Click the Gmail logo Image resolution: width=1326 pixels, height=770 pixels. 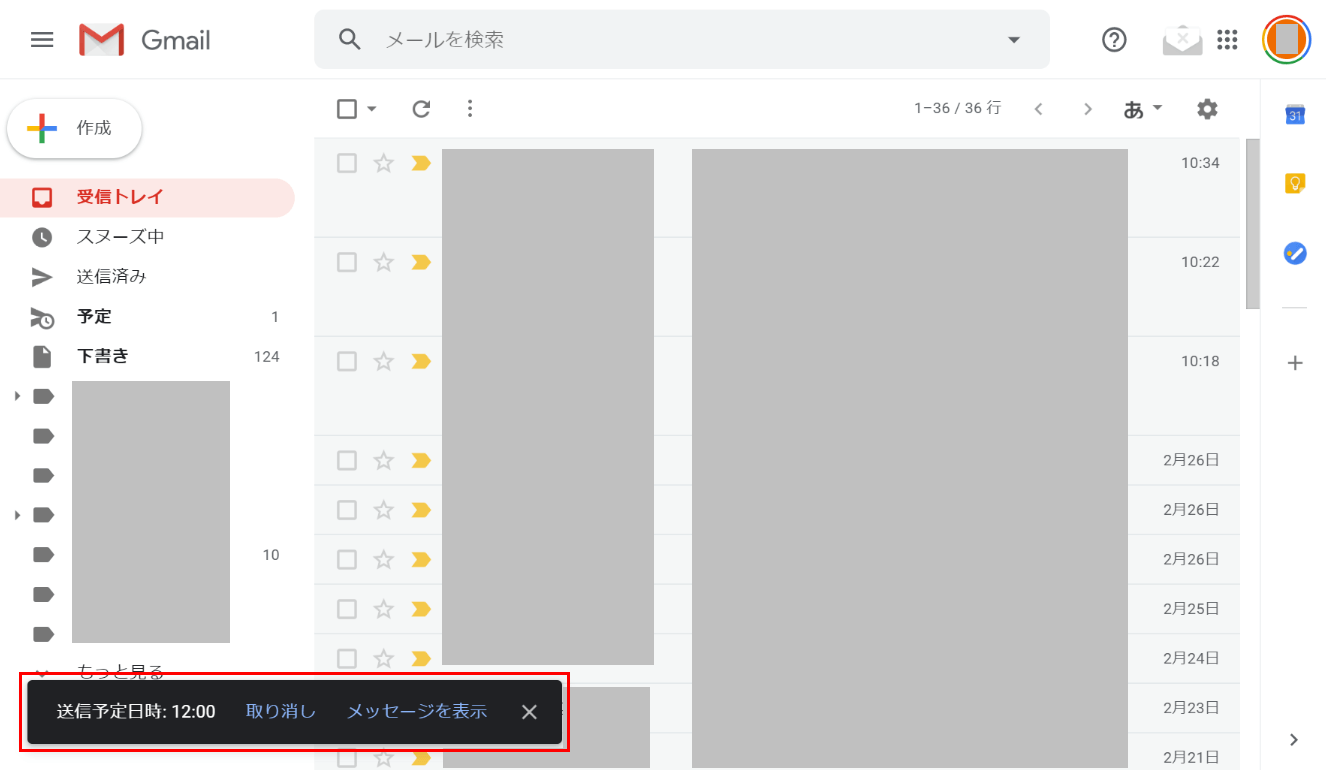(x=145, y=40)
